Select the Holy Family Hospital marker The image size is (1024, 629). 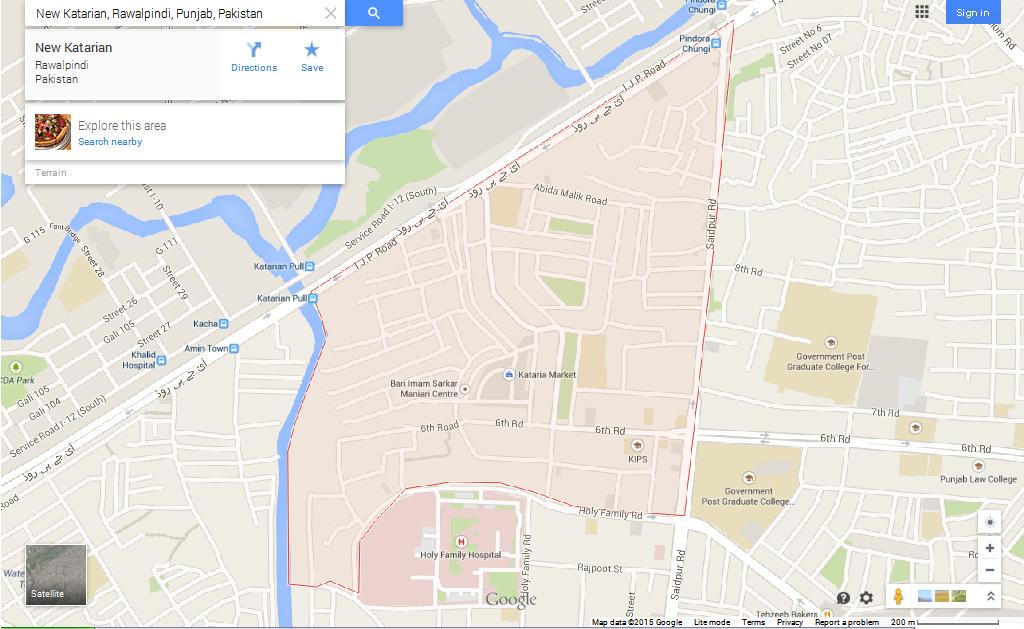(x=461, y=541)
